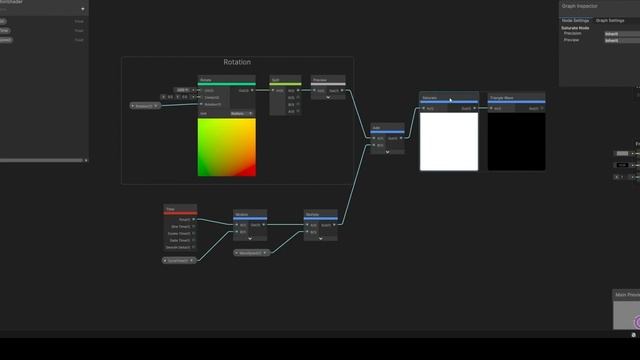Click the Center Y value field of Rotate node
This screenshot has height=360, width=640.
(185, 97)
